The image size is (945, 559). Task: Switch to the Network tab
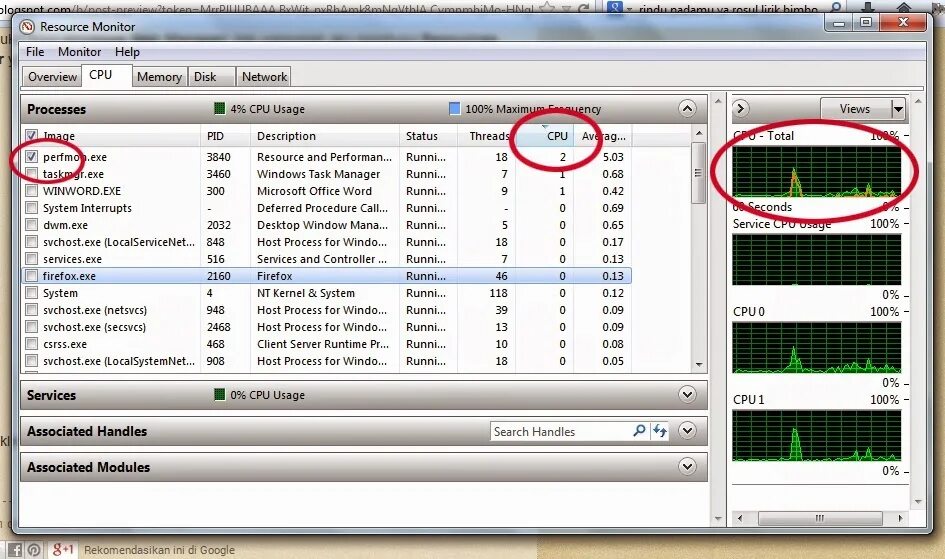[264, 77]
